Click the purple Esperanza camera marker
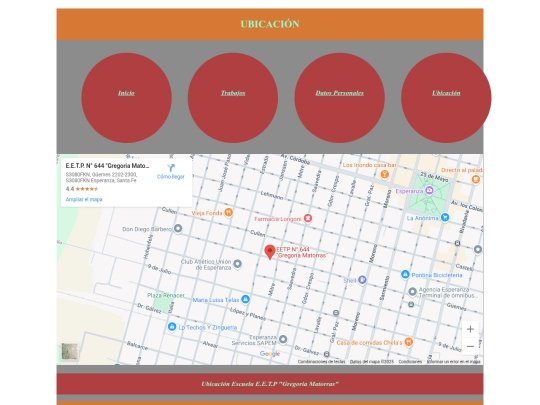The height and width of the screenshot is (405, 540). point(429,190)
